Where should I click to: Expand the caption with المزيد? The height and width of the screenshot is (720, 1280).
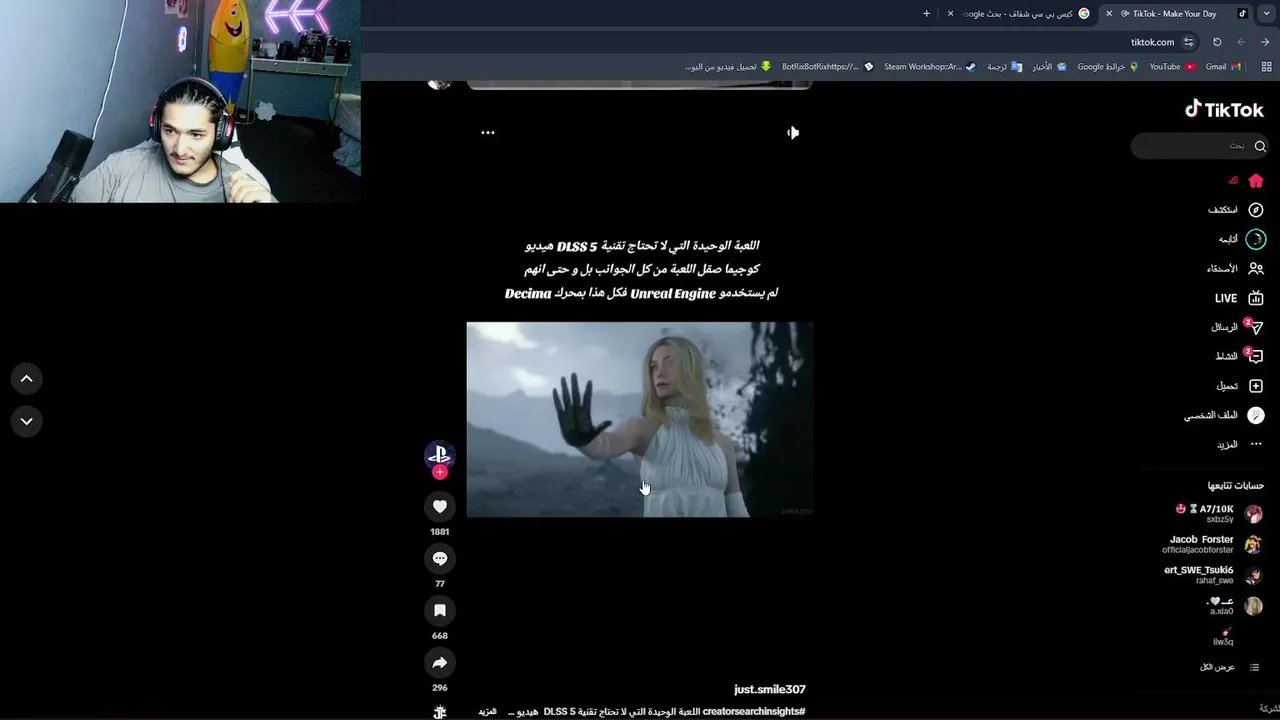click(x=487, y=712)
